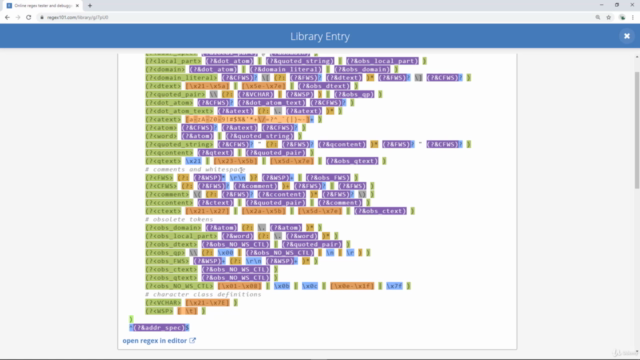
Task: Click the (?<obs_dtext> group name
Action: 171,244
